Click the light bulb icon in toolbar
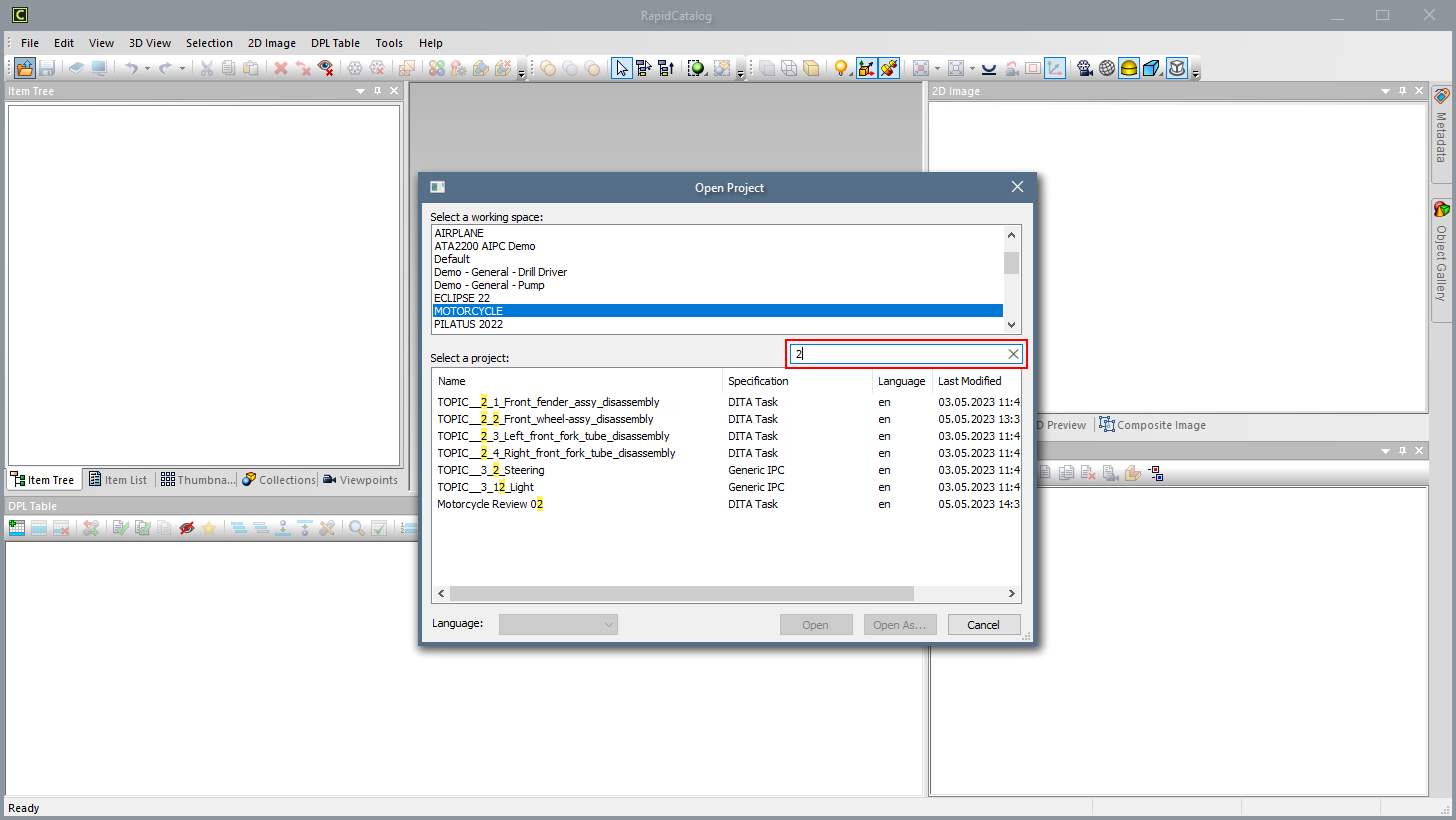The height and width of the screenshot is (820, 1456). pyautogui.click(x=841, y=68)
